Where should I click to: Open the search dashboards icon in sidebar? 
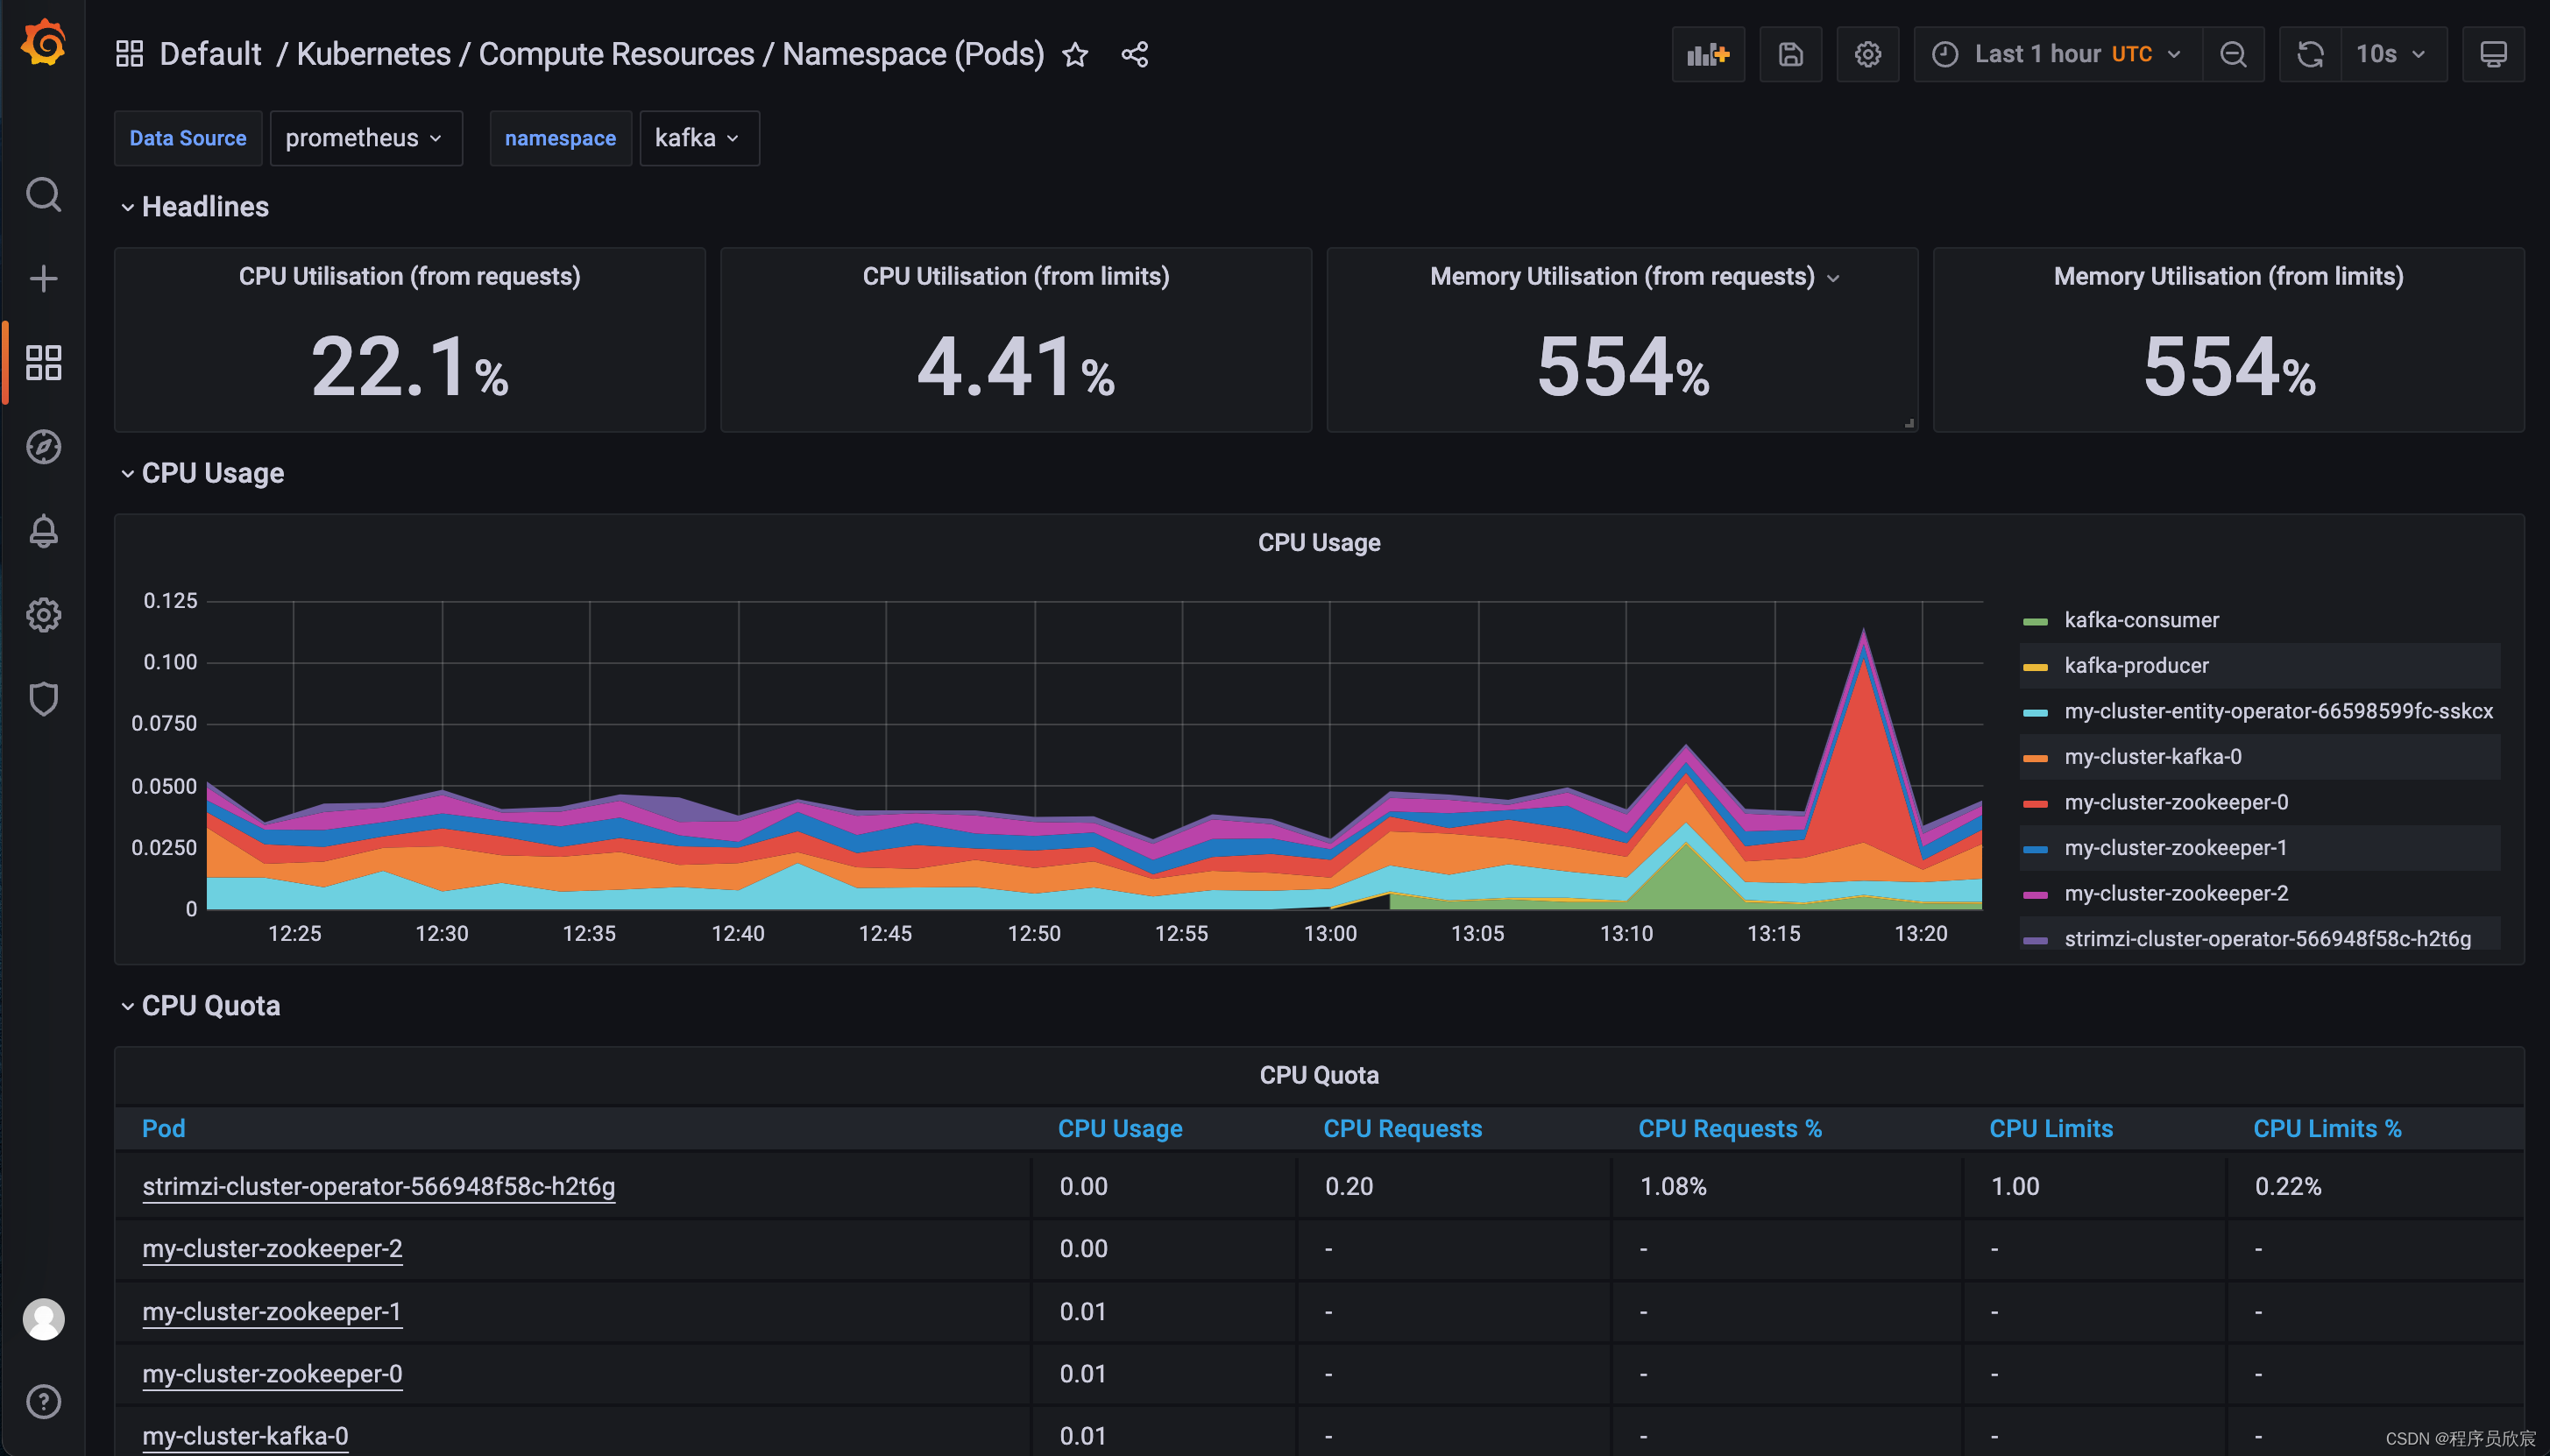(43, 195)
